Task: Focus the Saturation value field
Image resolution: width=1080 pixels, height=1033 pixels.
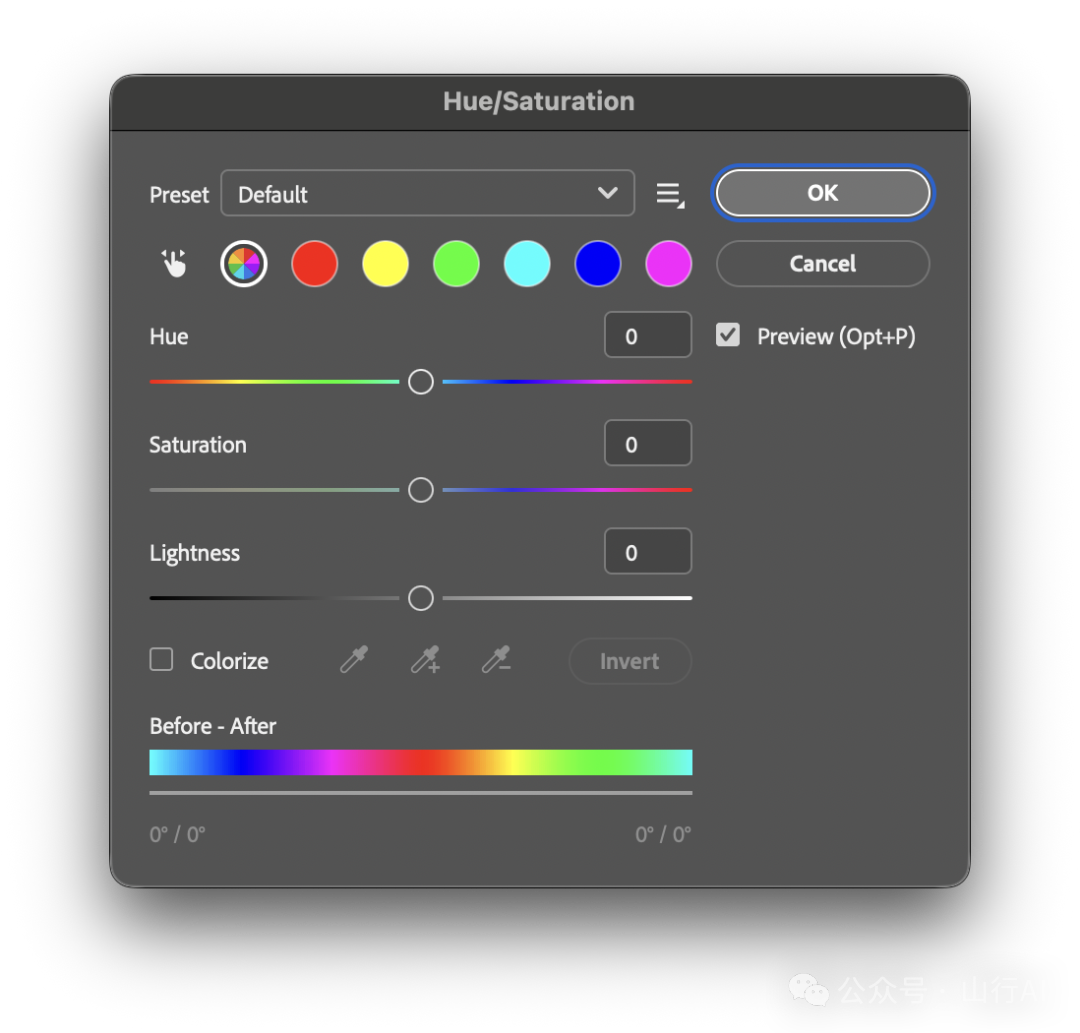Action: click(648, 444)
